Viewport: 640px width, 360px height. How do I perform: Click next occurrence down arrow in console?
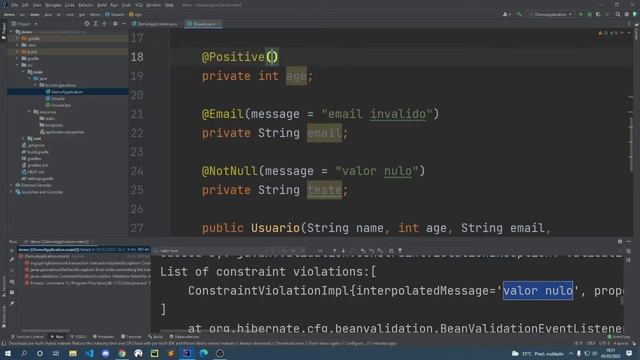click(343, 251)
